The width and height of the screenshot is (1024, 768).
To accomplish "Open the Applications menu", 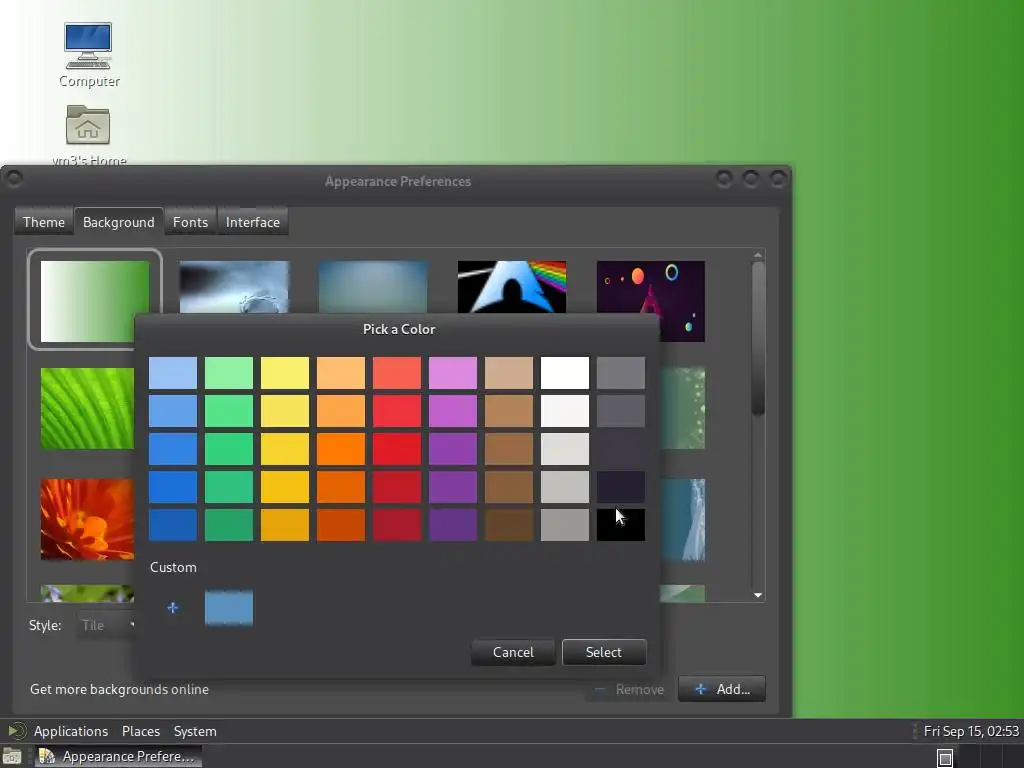I will tap(71, 731).
